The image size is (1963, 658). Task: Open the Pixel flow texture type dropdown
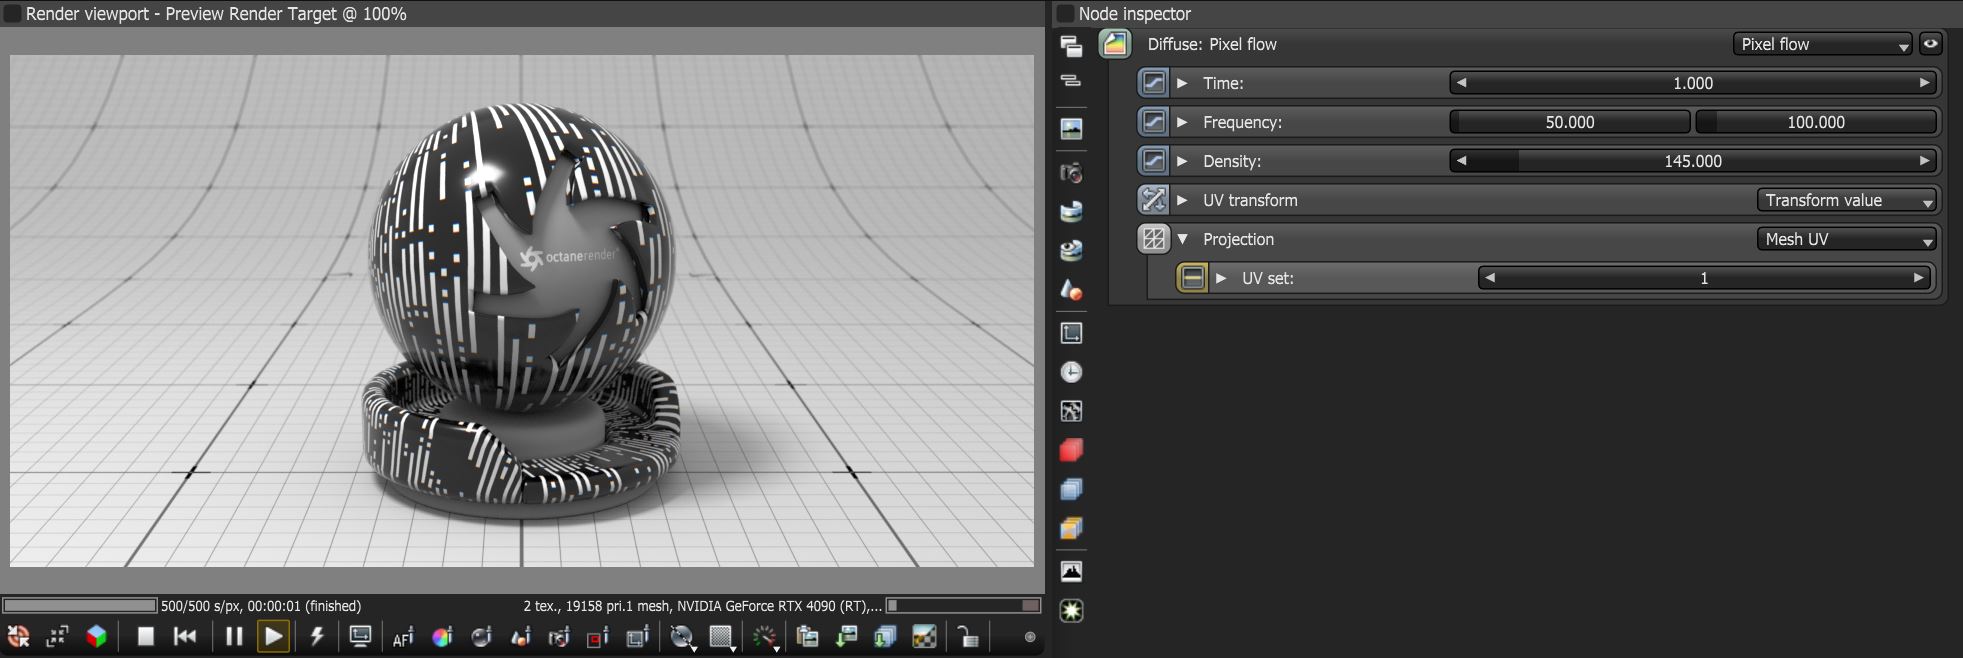pyautogui.click(x=1822, y=44)
